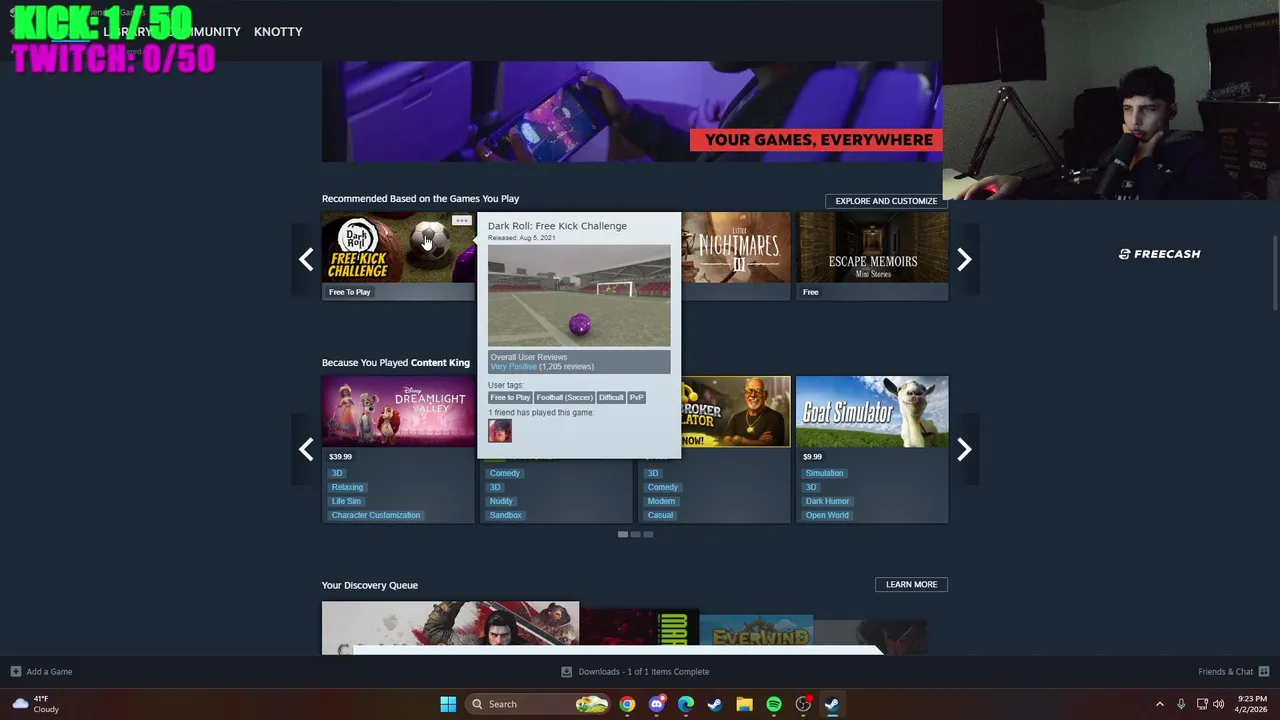The image size is (1280, 720).
Task: Click the Simulation tag under Goat Simulator
Action: [x=824, y=473]
